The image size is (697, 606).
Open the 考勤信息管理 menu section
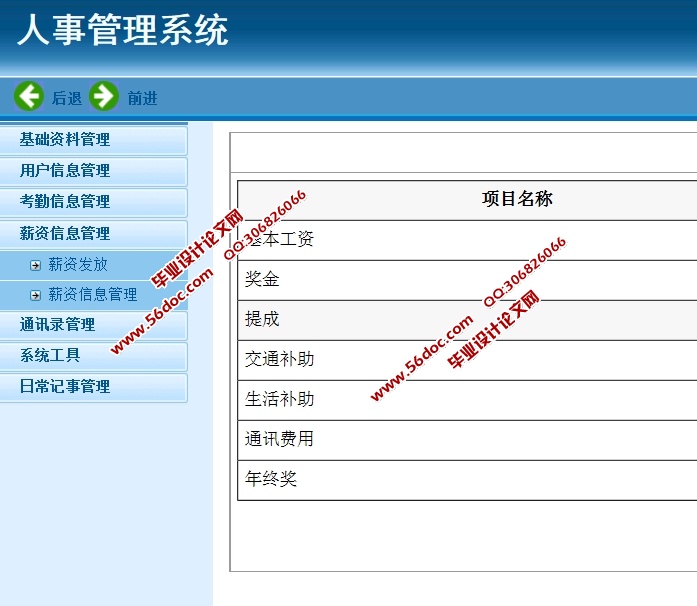click(65, 202)
